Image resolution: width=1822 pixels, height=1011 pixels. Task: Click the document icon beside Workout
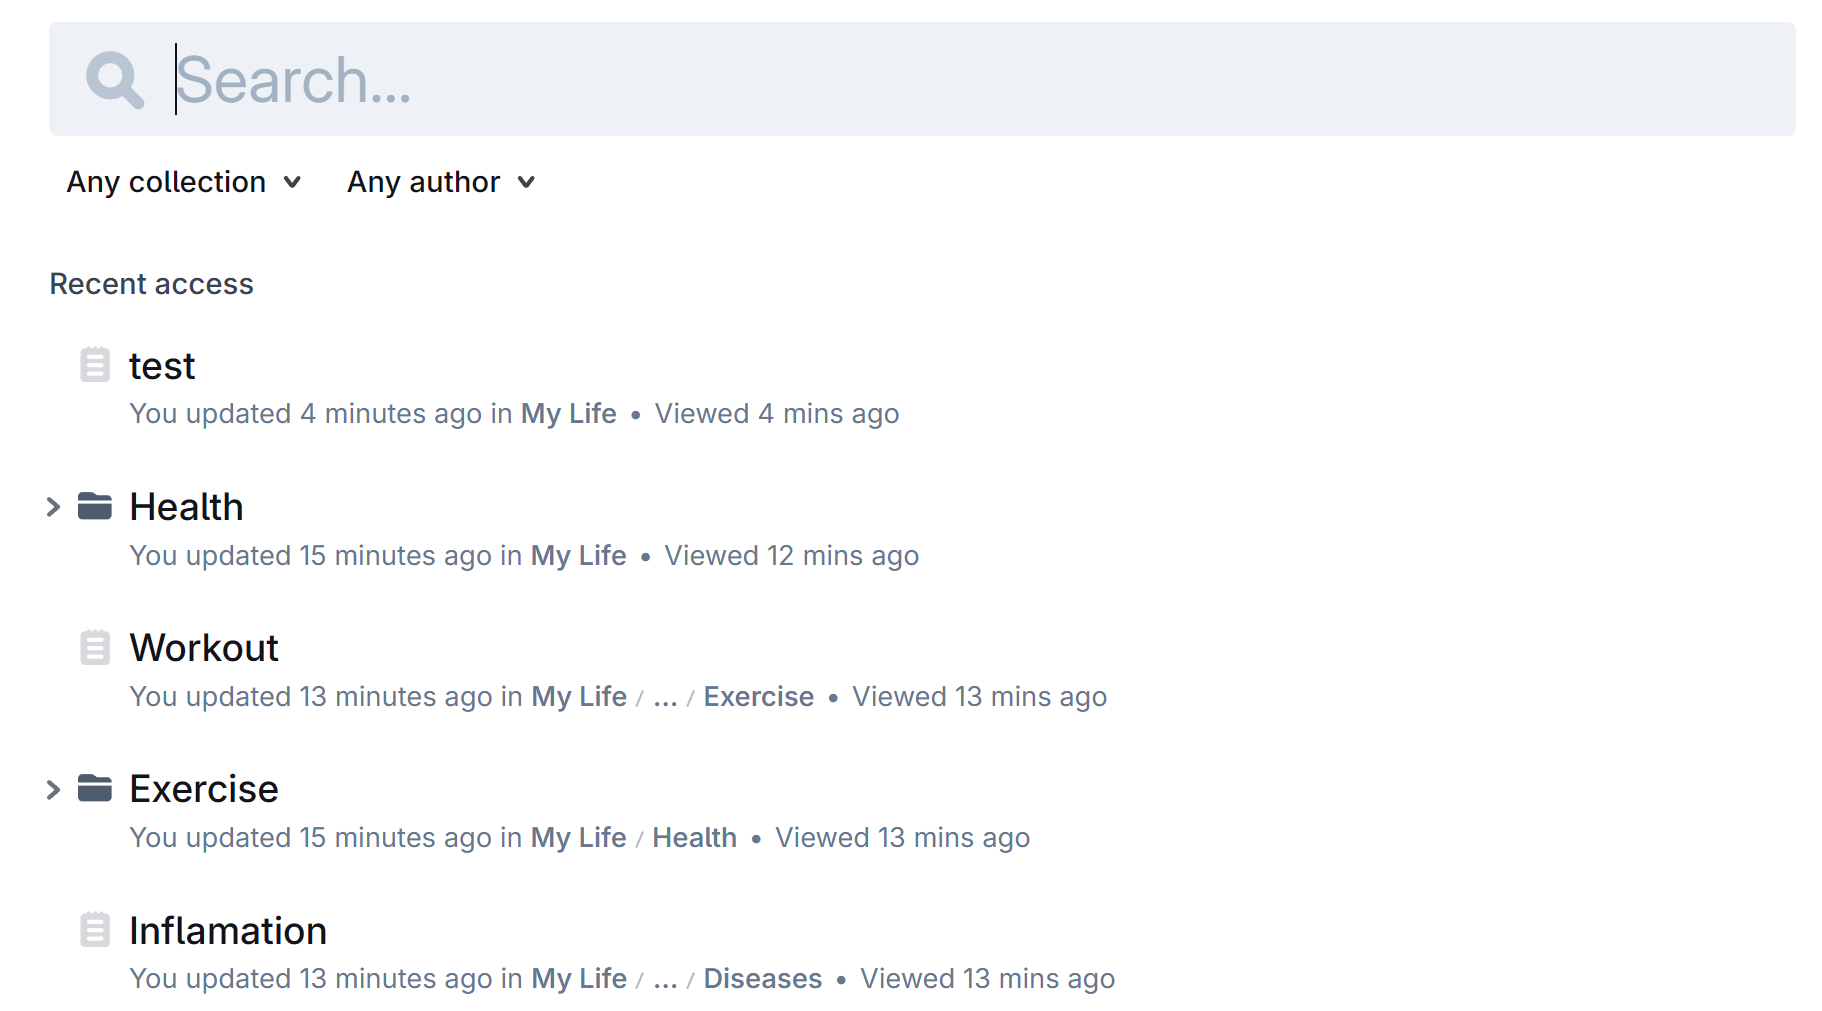[95, 647]
